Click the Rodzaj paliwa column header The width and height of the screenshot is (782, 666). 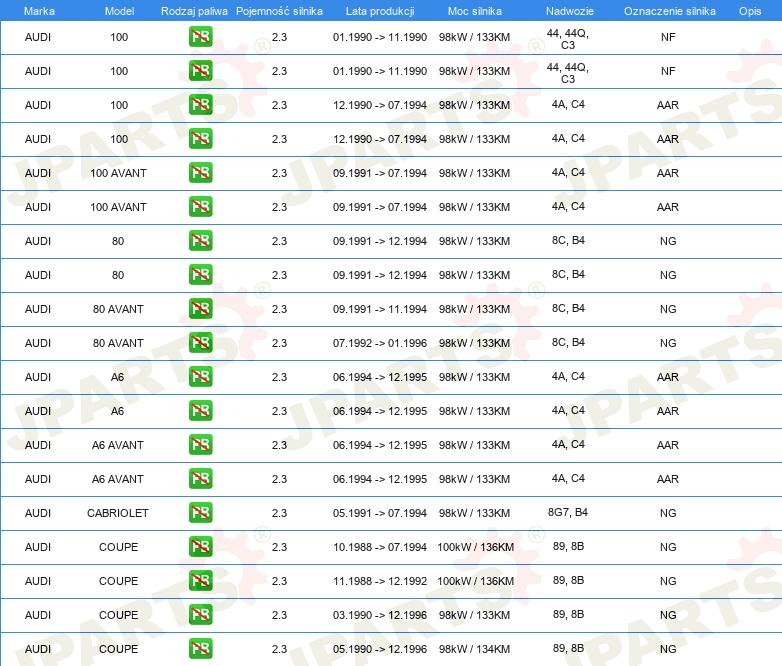(x=194, y=11)
